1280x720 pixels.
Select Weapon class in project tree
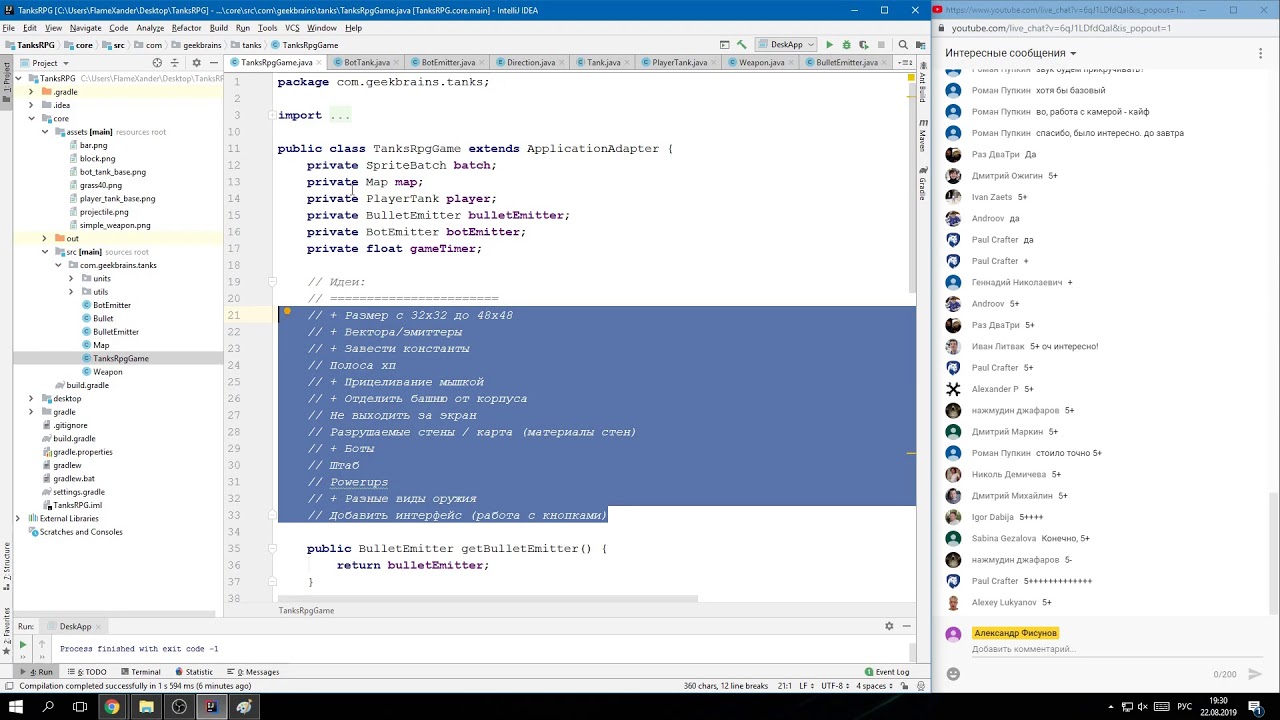coord(107,372)
